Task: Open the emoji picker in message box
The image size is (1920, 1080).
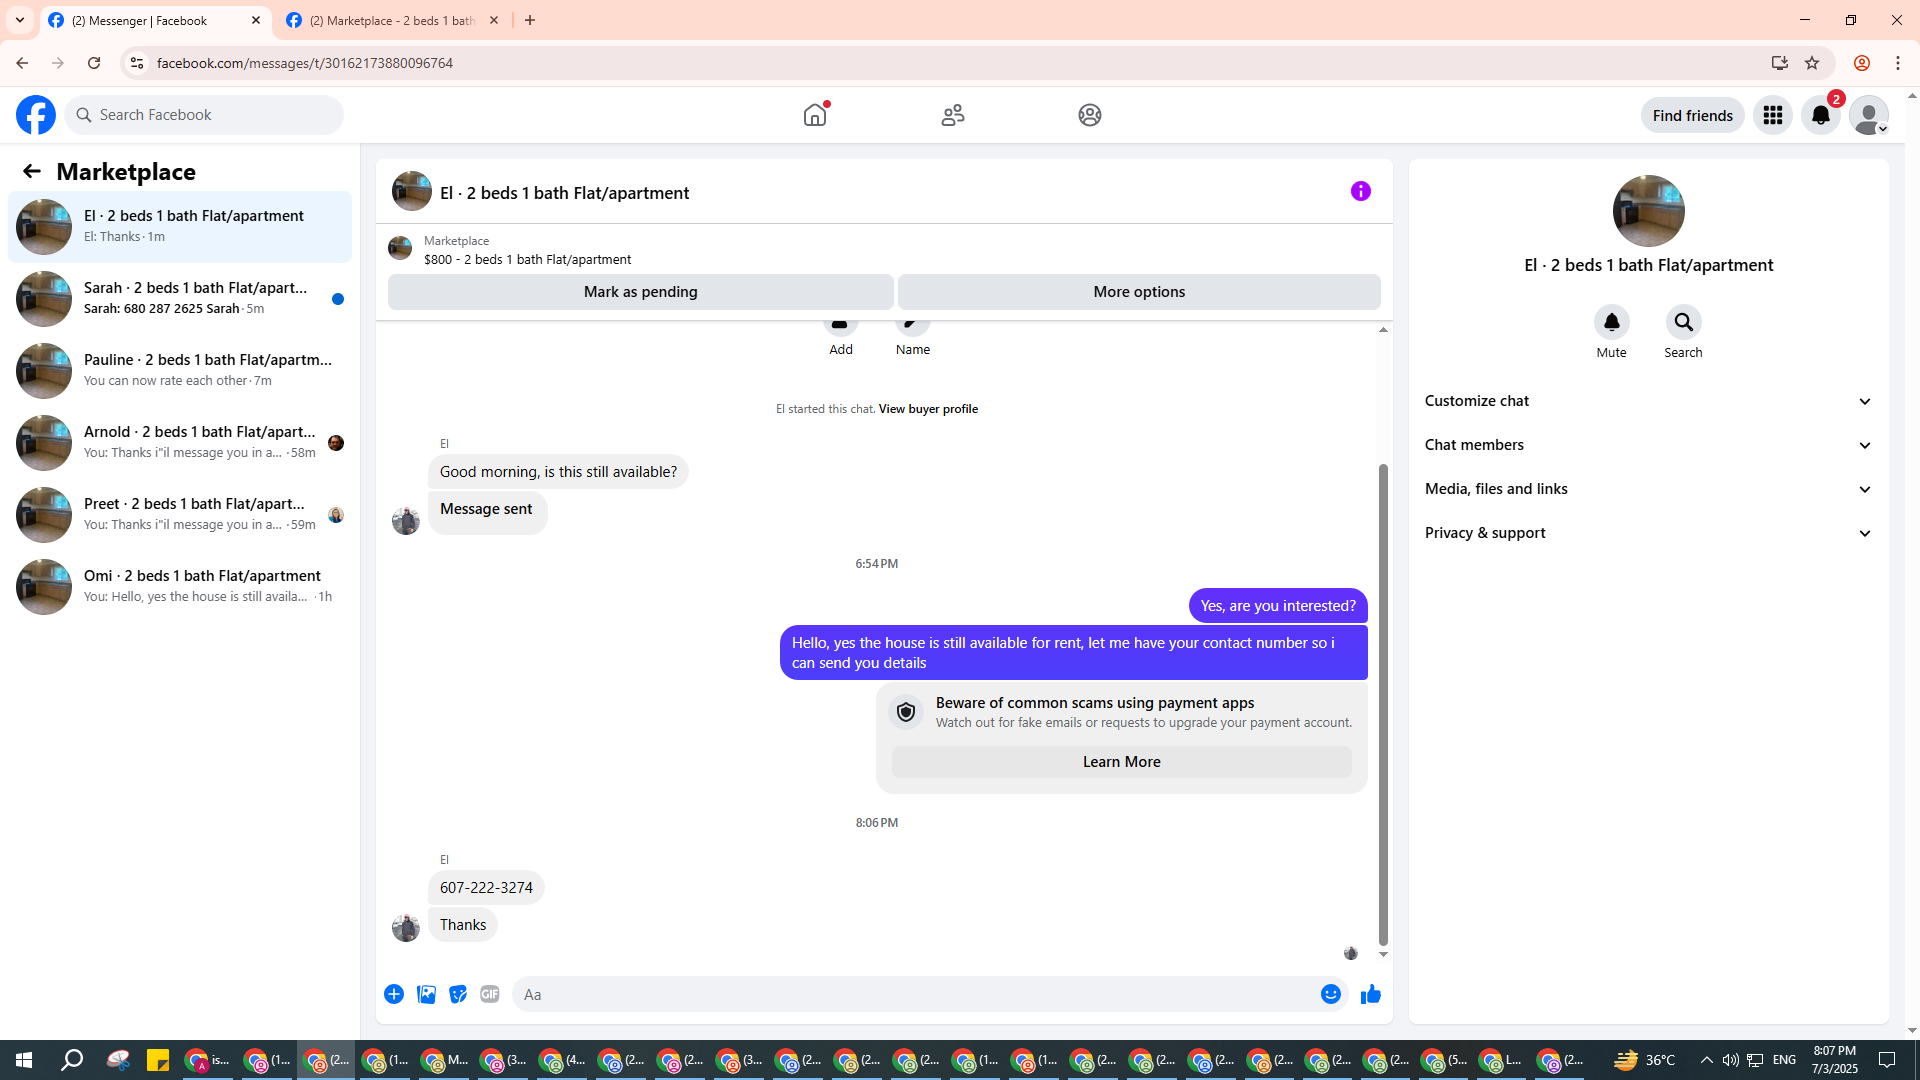Action: point(1330,994)
